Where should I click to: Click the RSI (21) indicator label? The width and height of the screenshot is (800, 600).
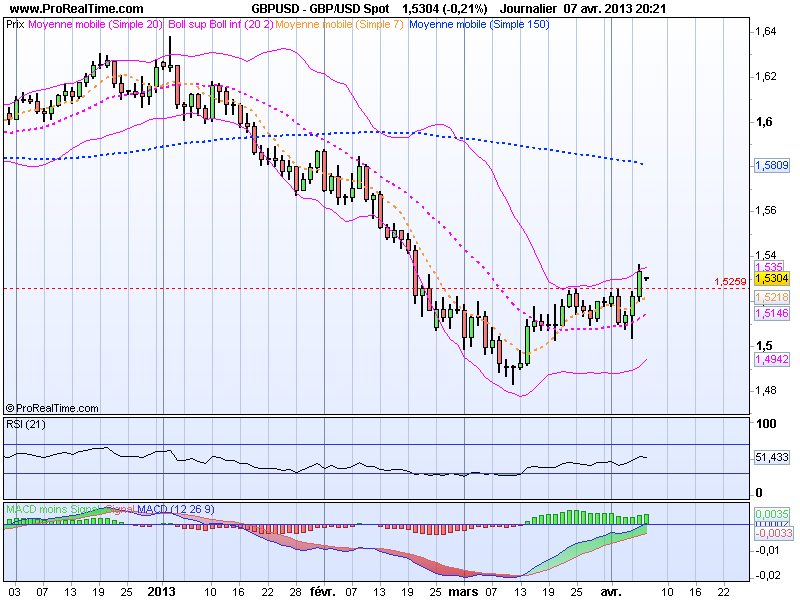[x=25, y=424]
